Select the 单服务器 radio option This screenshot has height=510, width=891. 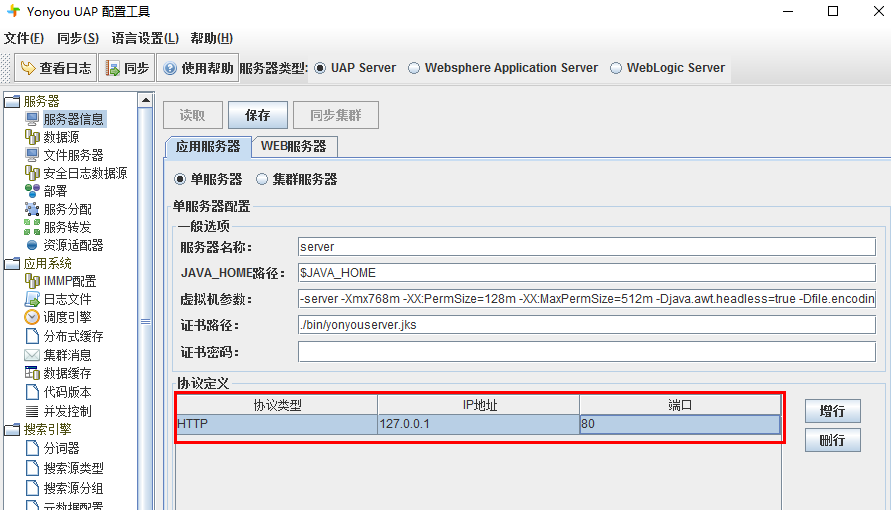(180, 179)
